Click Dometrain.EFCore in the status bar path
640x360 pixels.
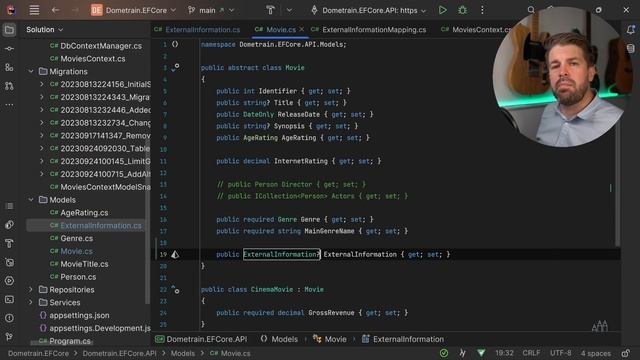coord(38,353)
